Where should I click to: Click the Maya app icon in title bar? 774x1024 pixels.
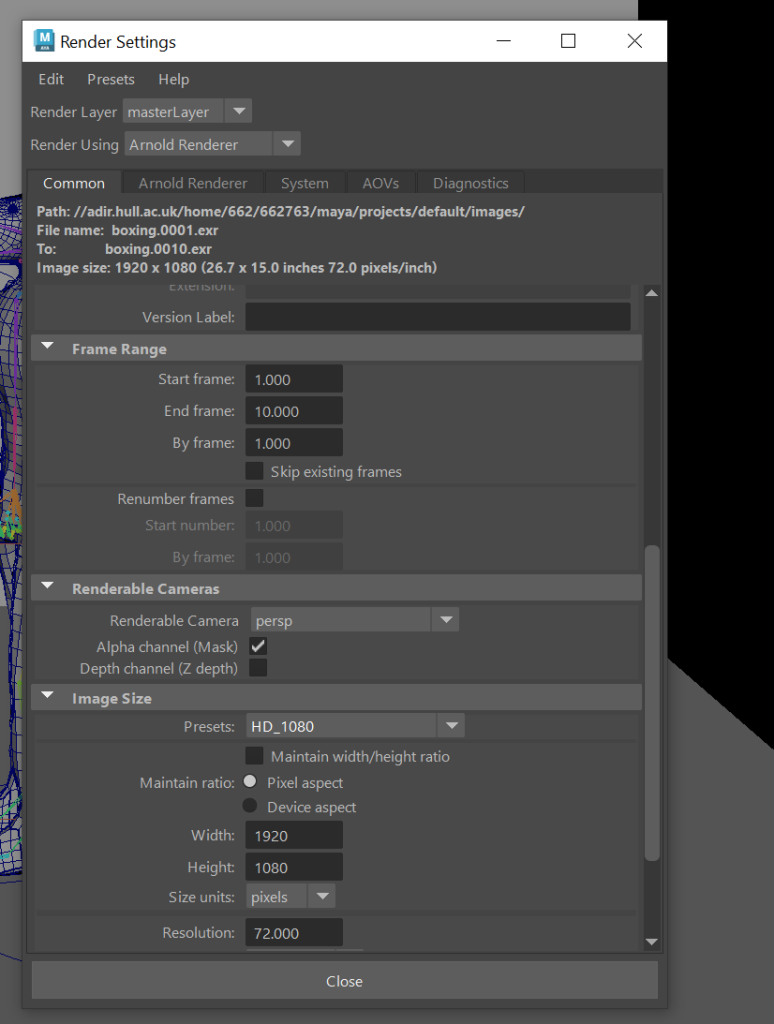click(44, 41)
